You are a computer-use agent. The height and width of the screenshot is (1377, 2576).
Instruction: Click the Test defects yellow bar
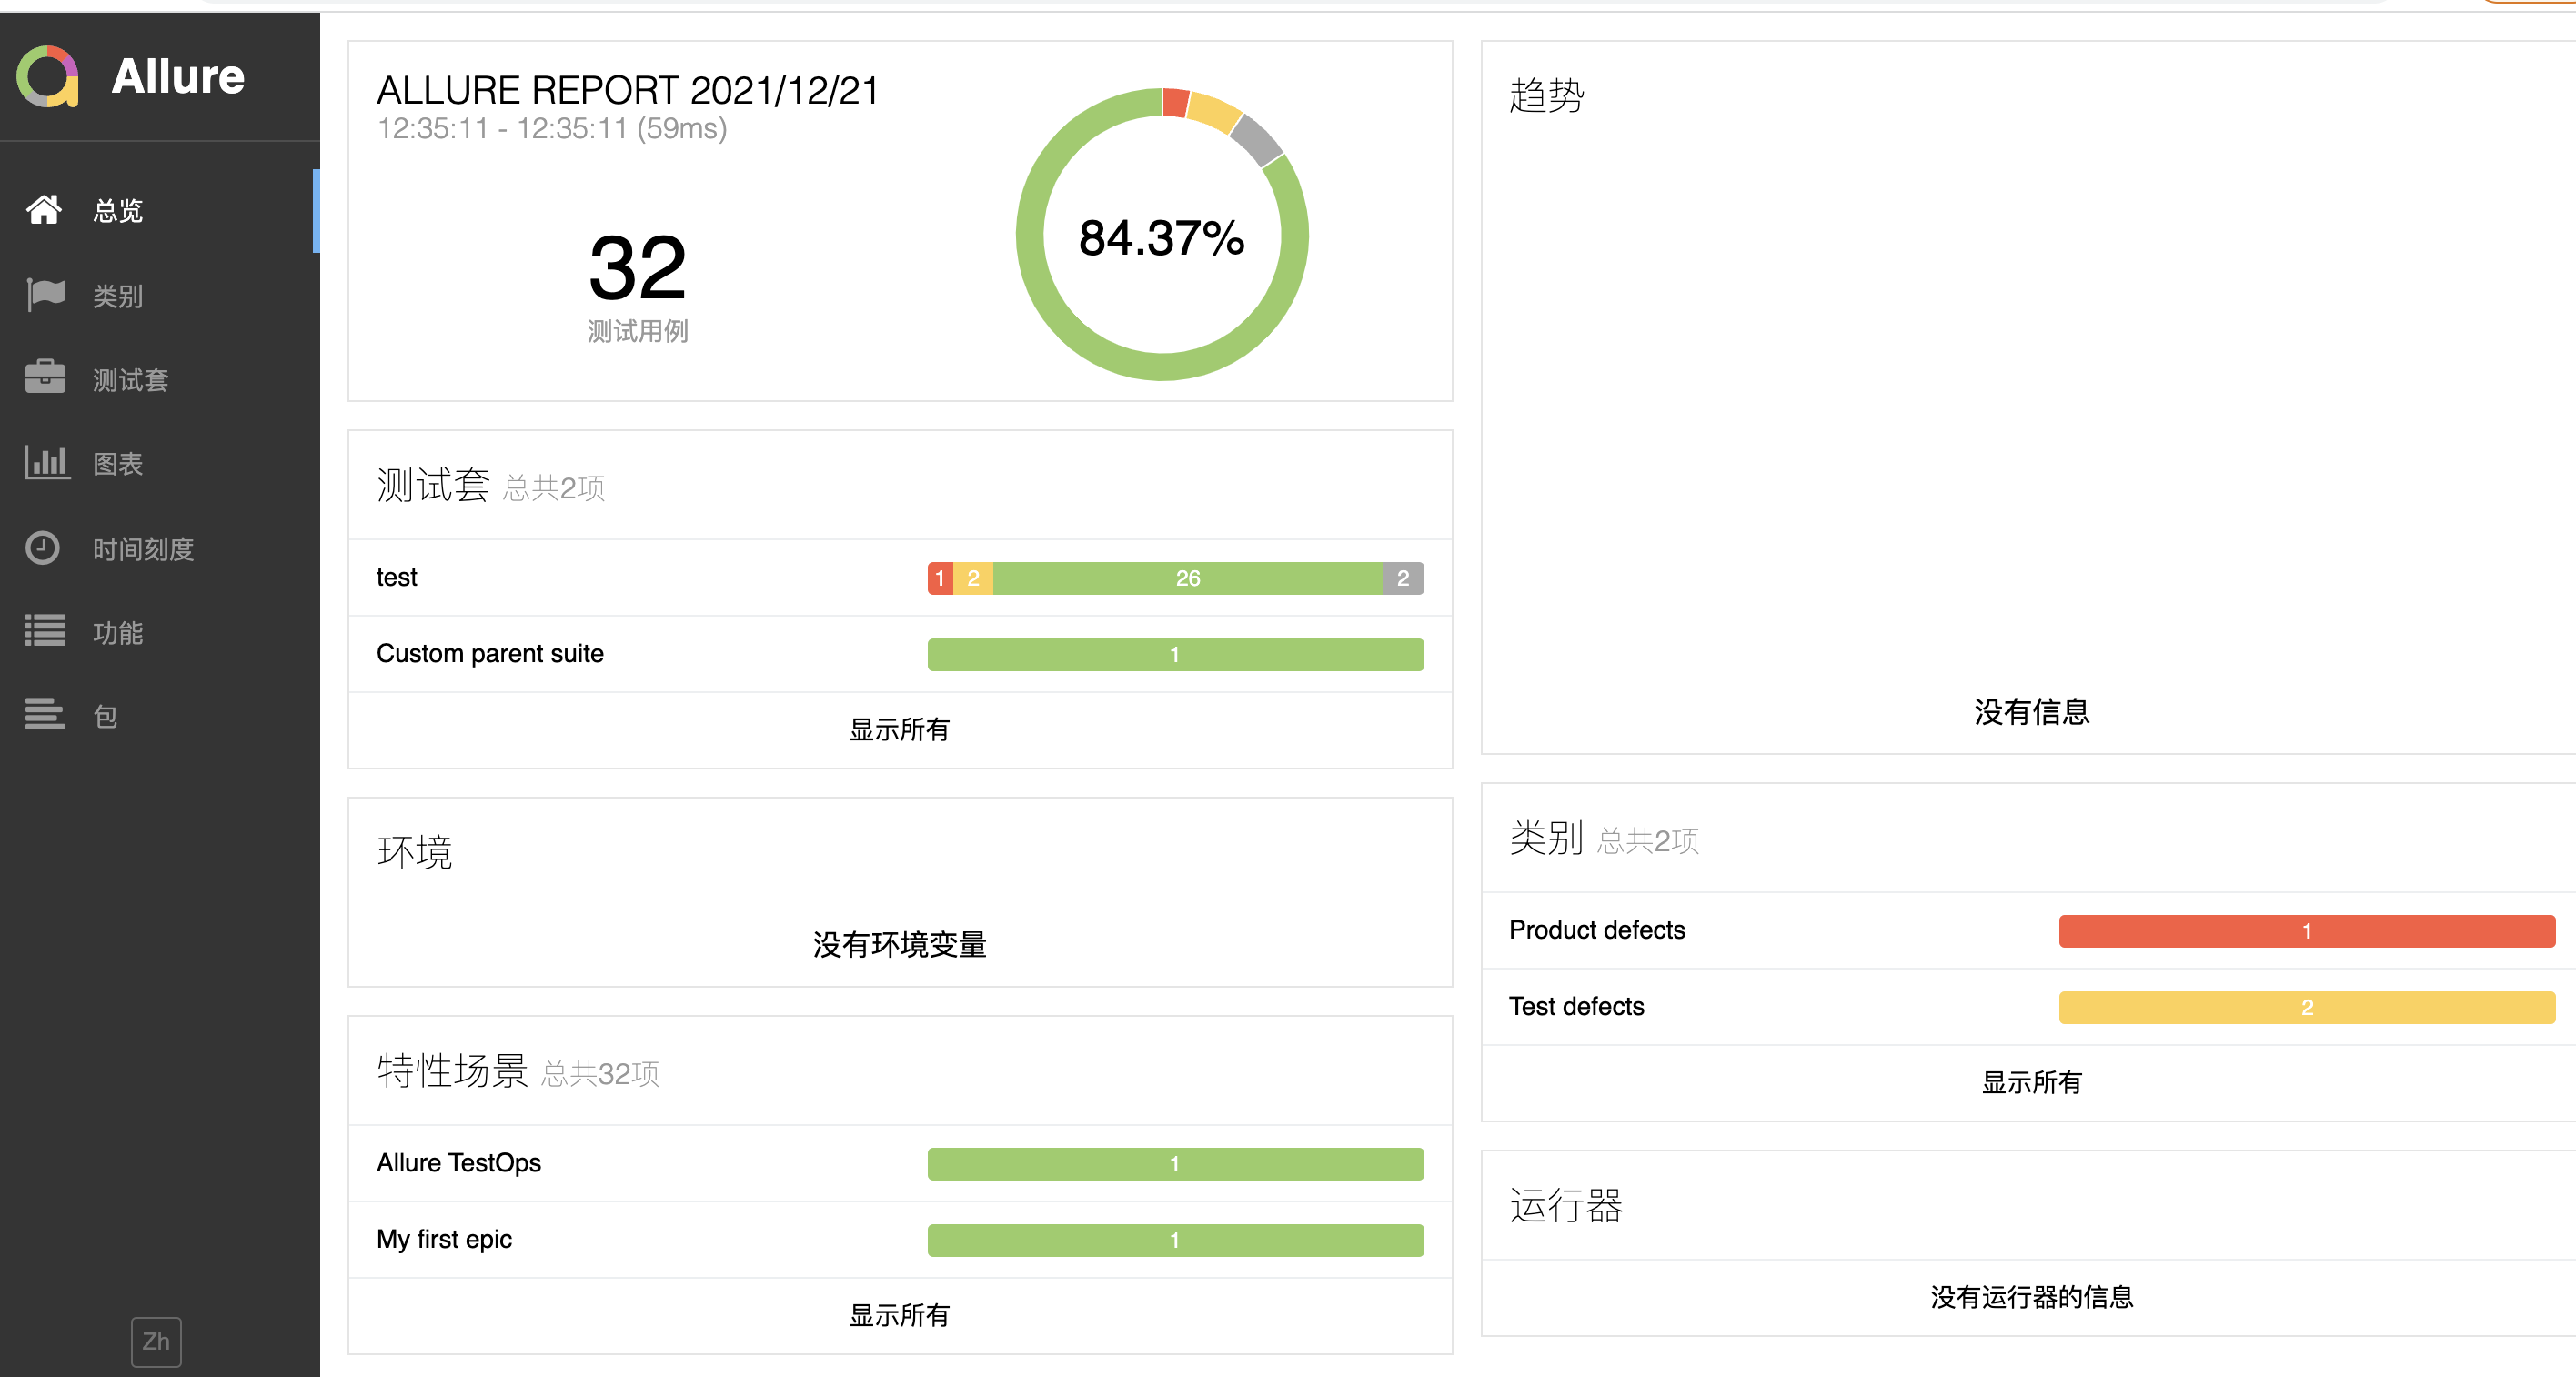2307,1007
